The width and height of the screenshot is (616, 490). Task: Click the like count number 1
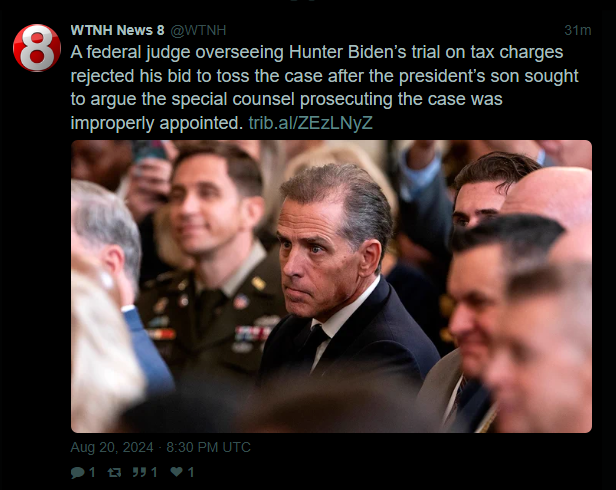pyautogui.click(x=191, y=472)
